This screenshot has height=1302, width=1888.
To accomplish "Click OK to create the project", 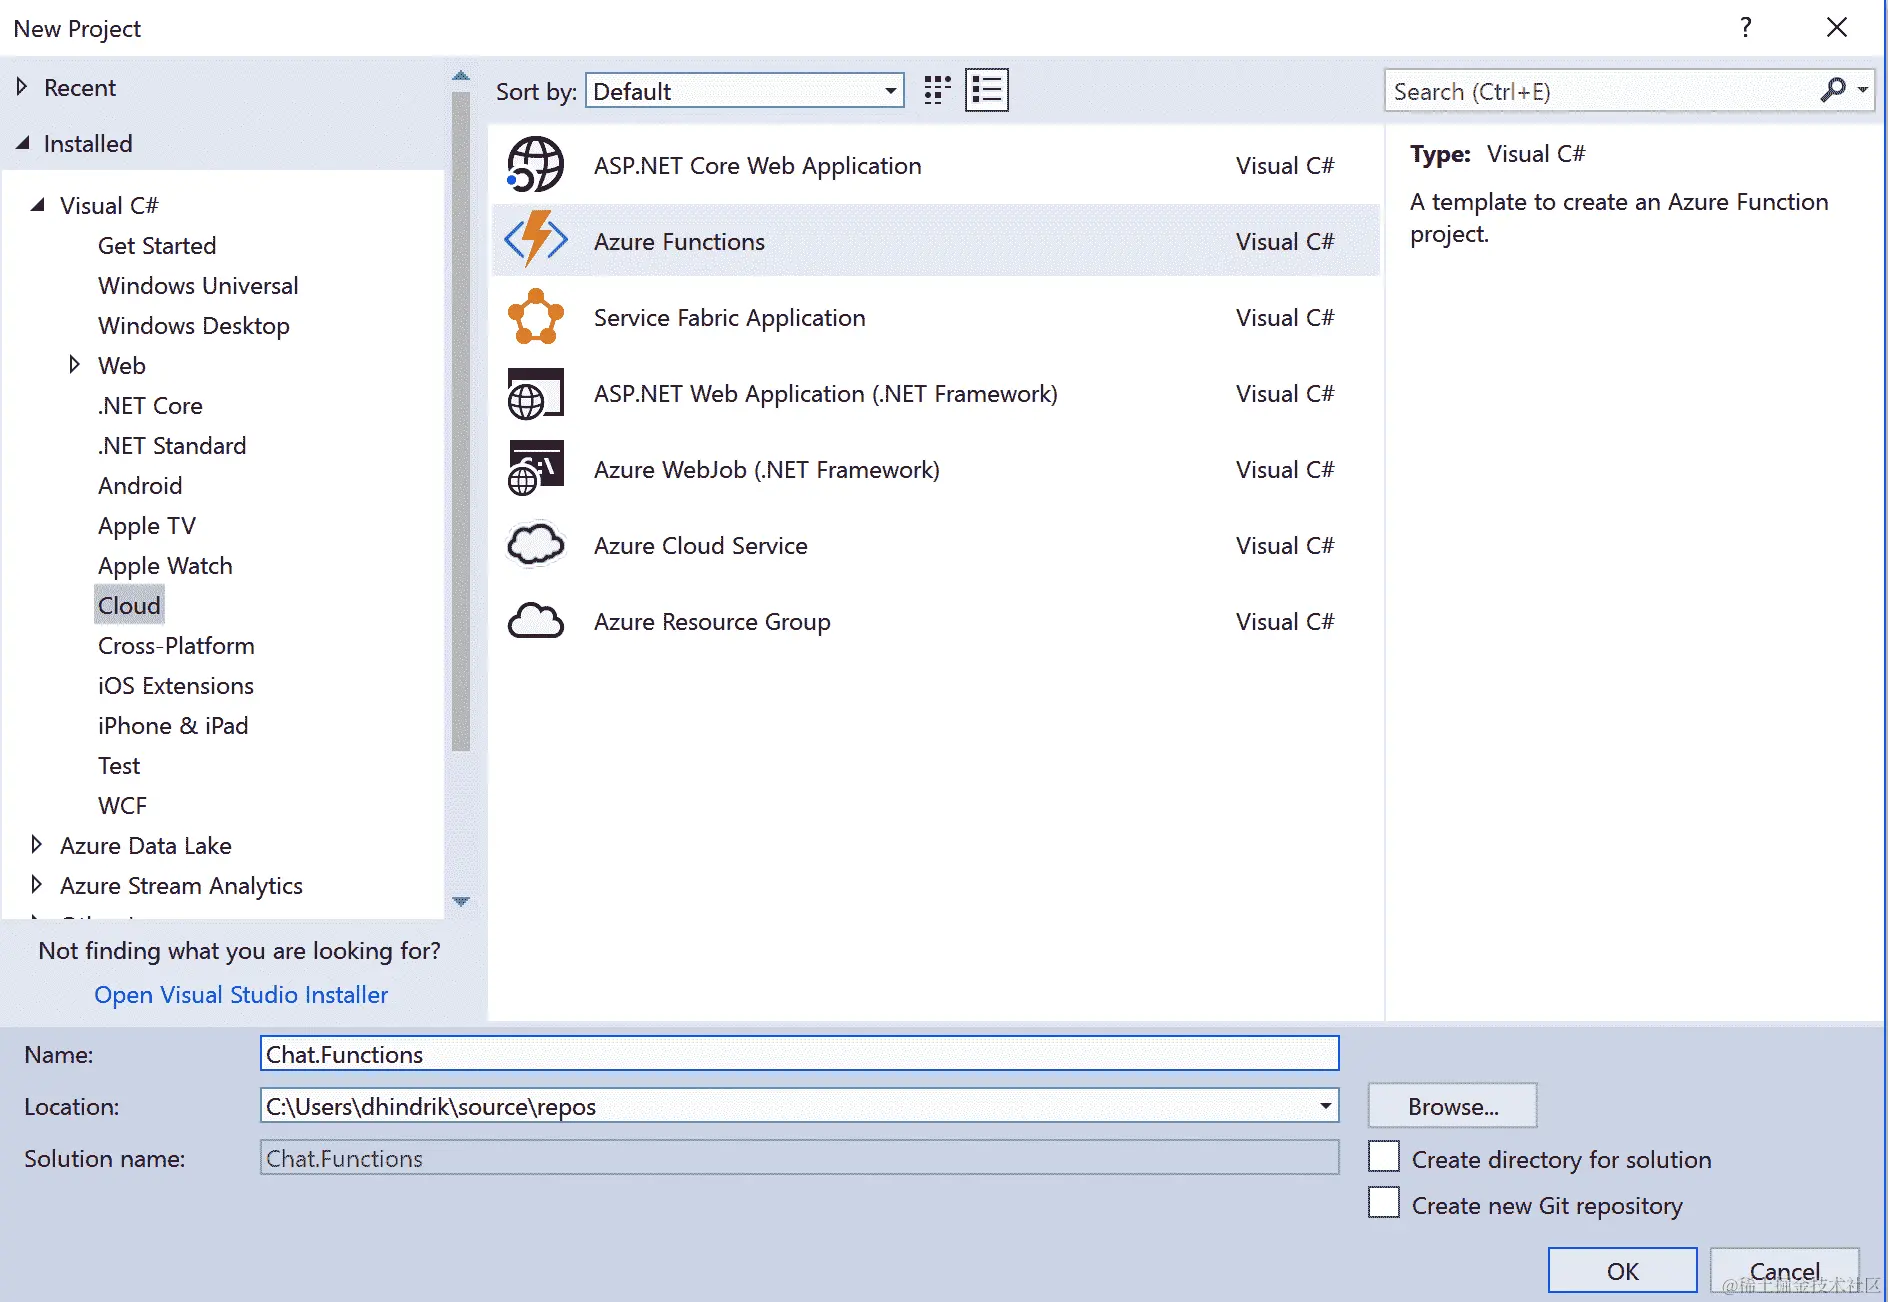I will click(x=1622, y=1270).
